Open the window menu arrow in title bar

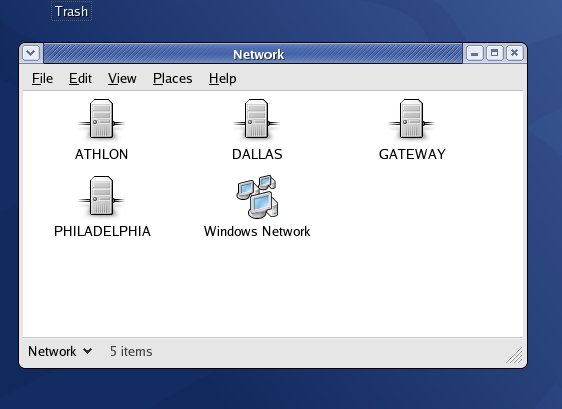(31, 53)
